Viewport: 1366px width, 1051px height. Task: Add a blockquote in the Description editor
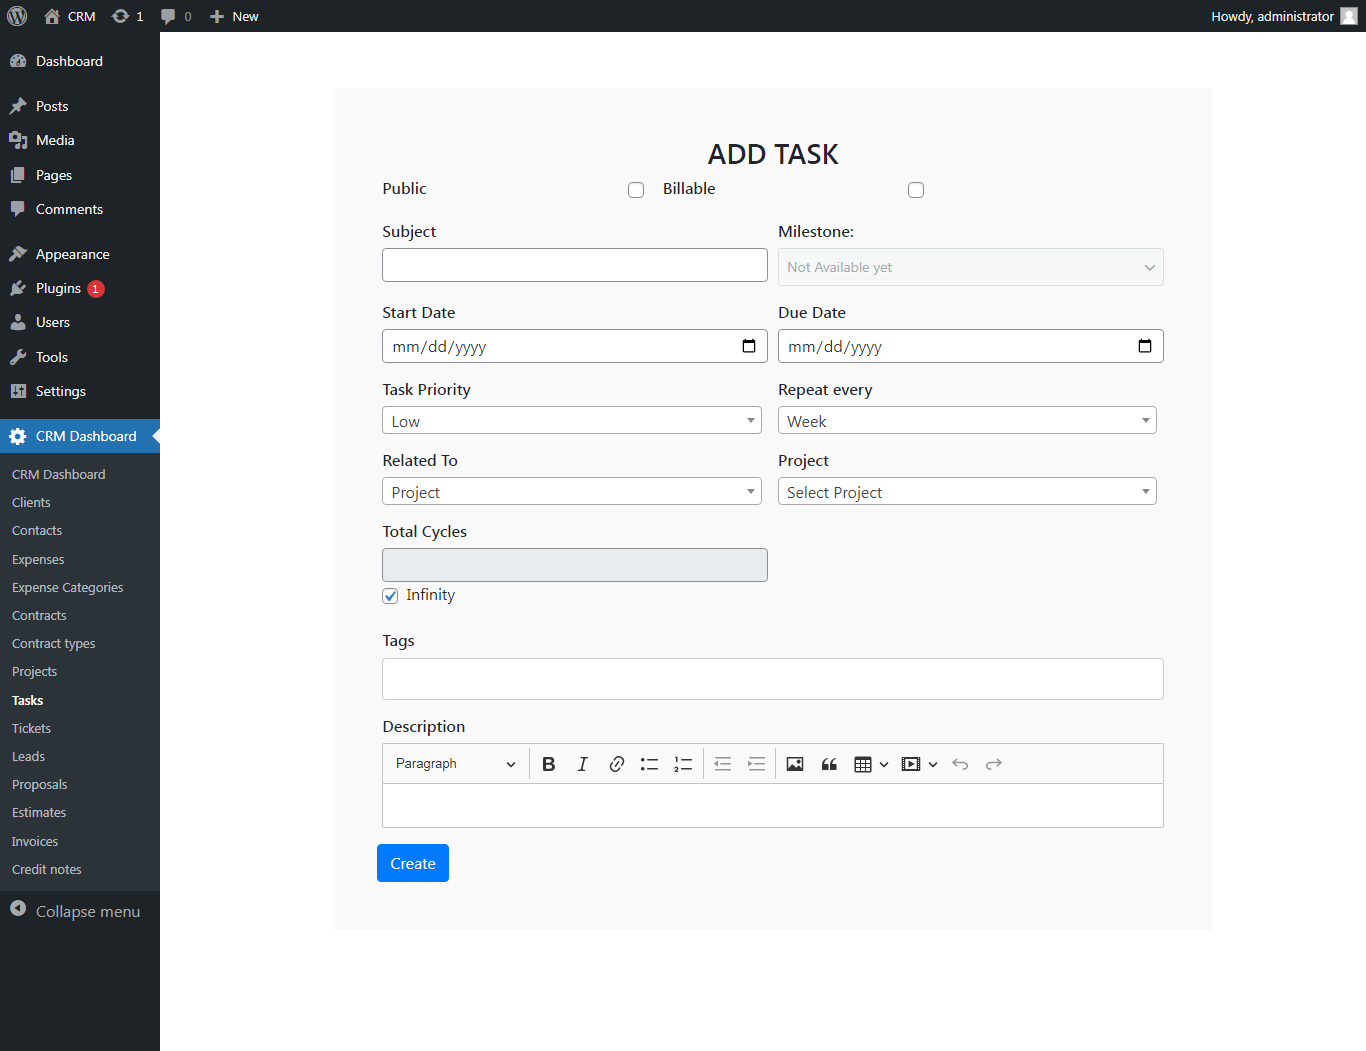tap(829, 763)
